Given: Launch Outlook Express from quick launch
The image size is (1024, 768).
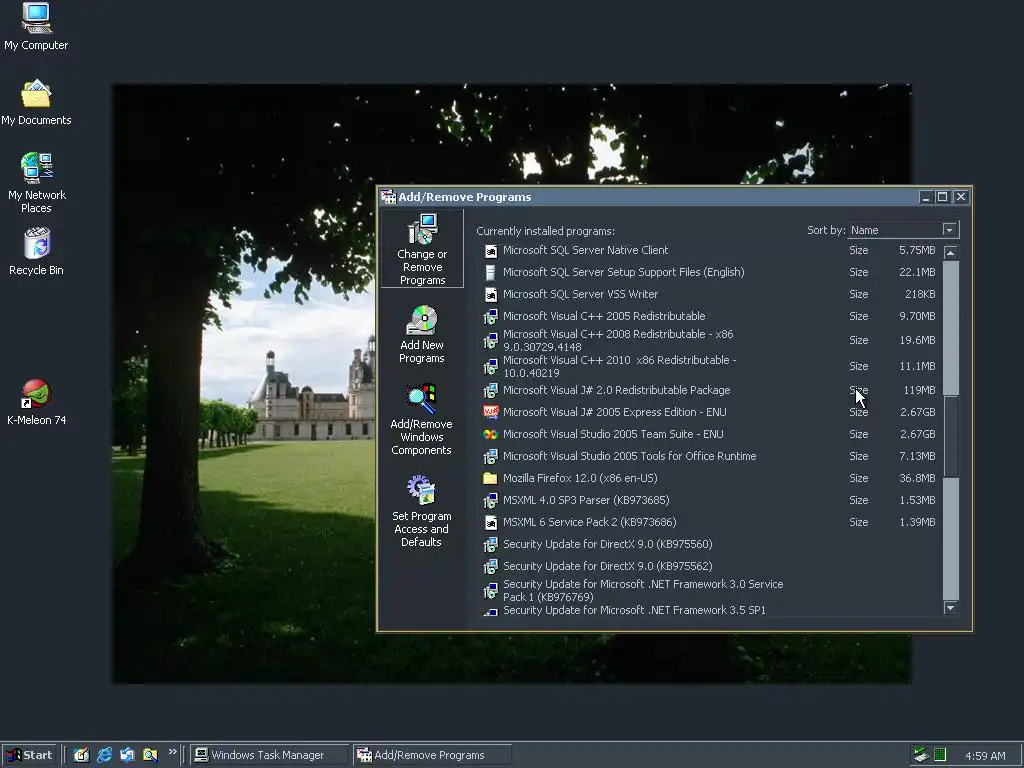Looking at the screenshot, I should 127,755.
